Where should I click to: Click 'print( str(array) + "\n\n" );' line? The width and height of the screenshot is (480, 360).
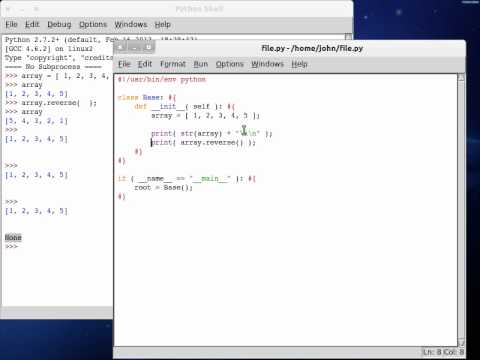[x=212, y=134]
